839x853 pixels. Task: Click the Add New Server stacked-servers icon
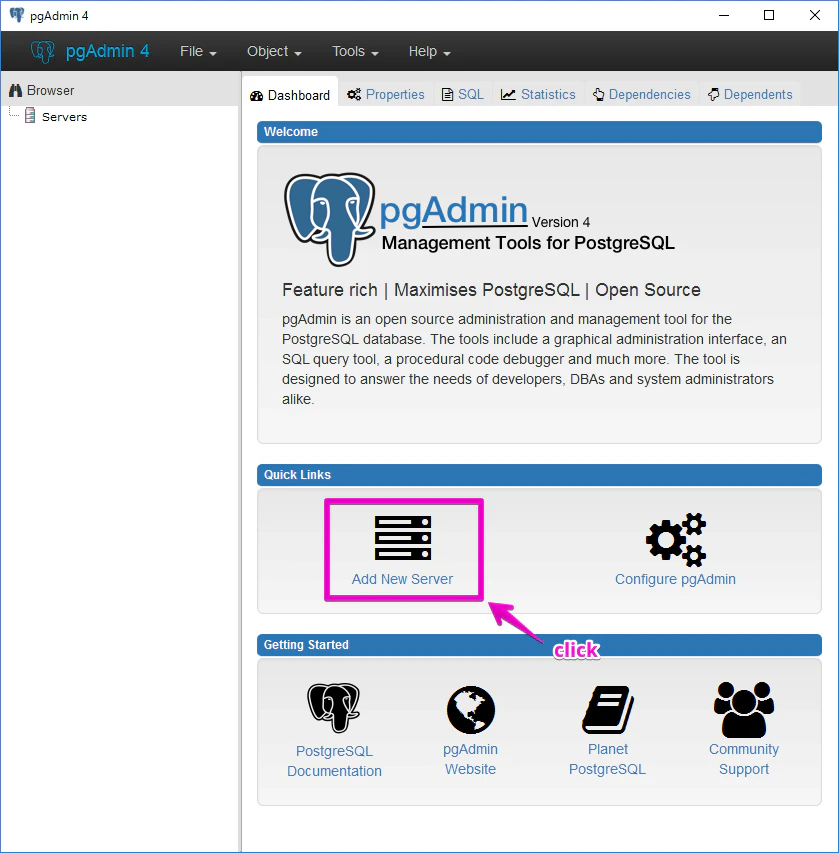[403, 537]
